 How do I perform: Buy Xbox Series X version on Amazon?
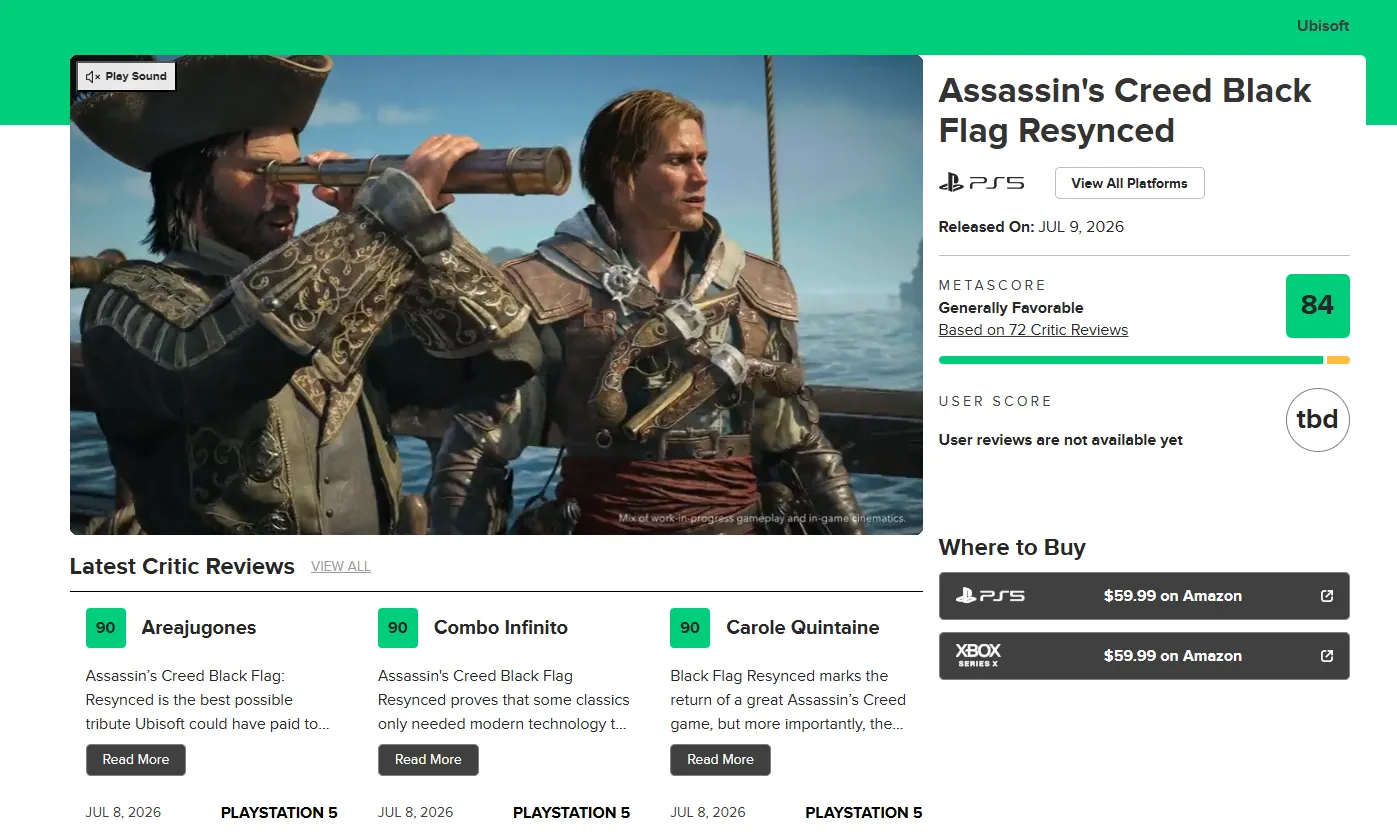1144,656
